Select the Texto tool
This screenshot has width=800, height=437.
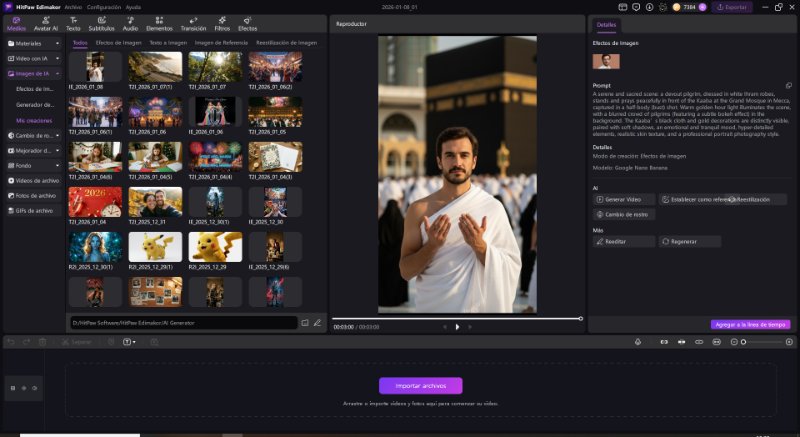pyautogui.click(x=73, y=24)
